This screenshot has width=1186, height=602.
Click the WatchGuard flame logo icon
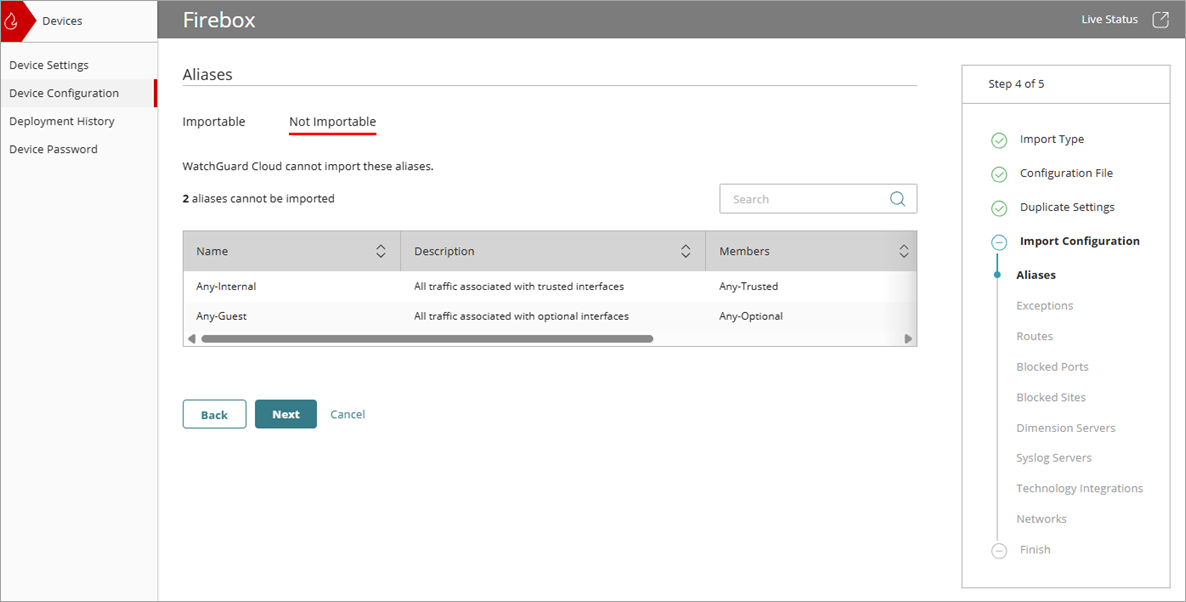[x=11, y=21]
